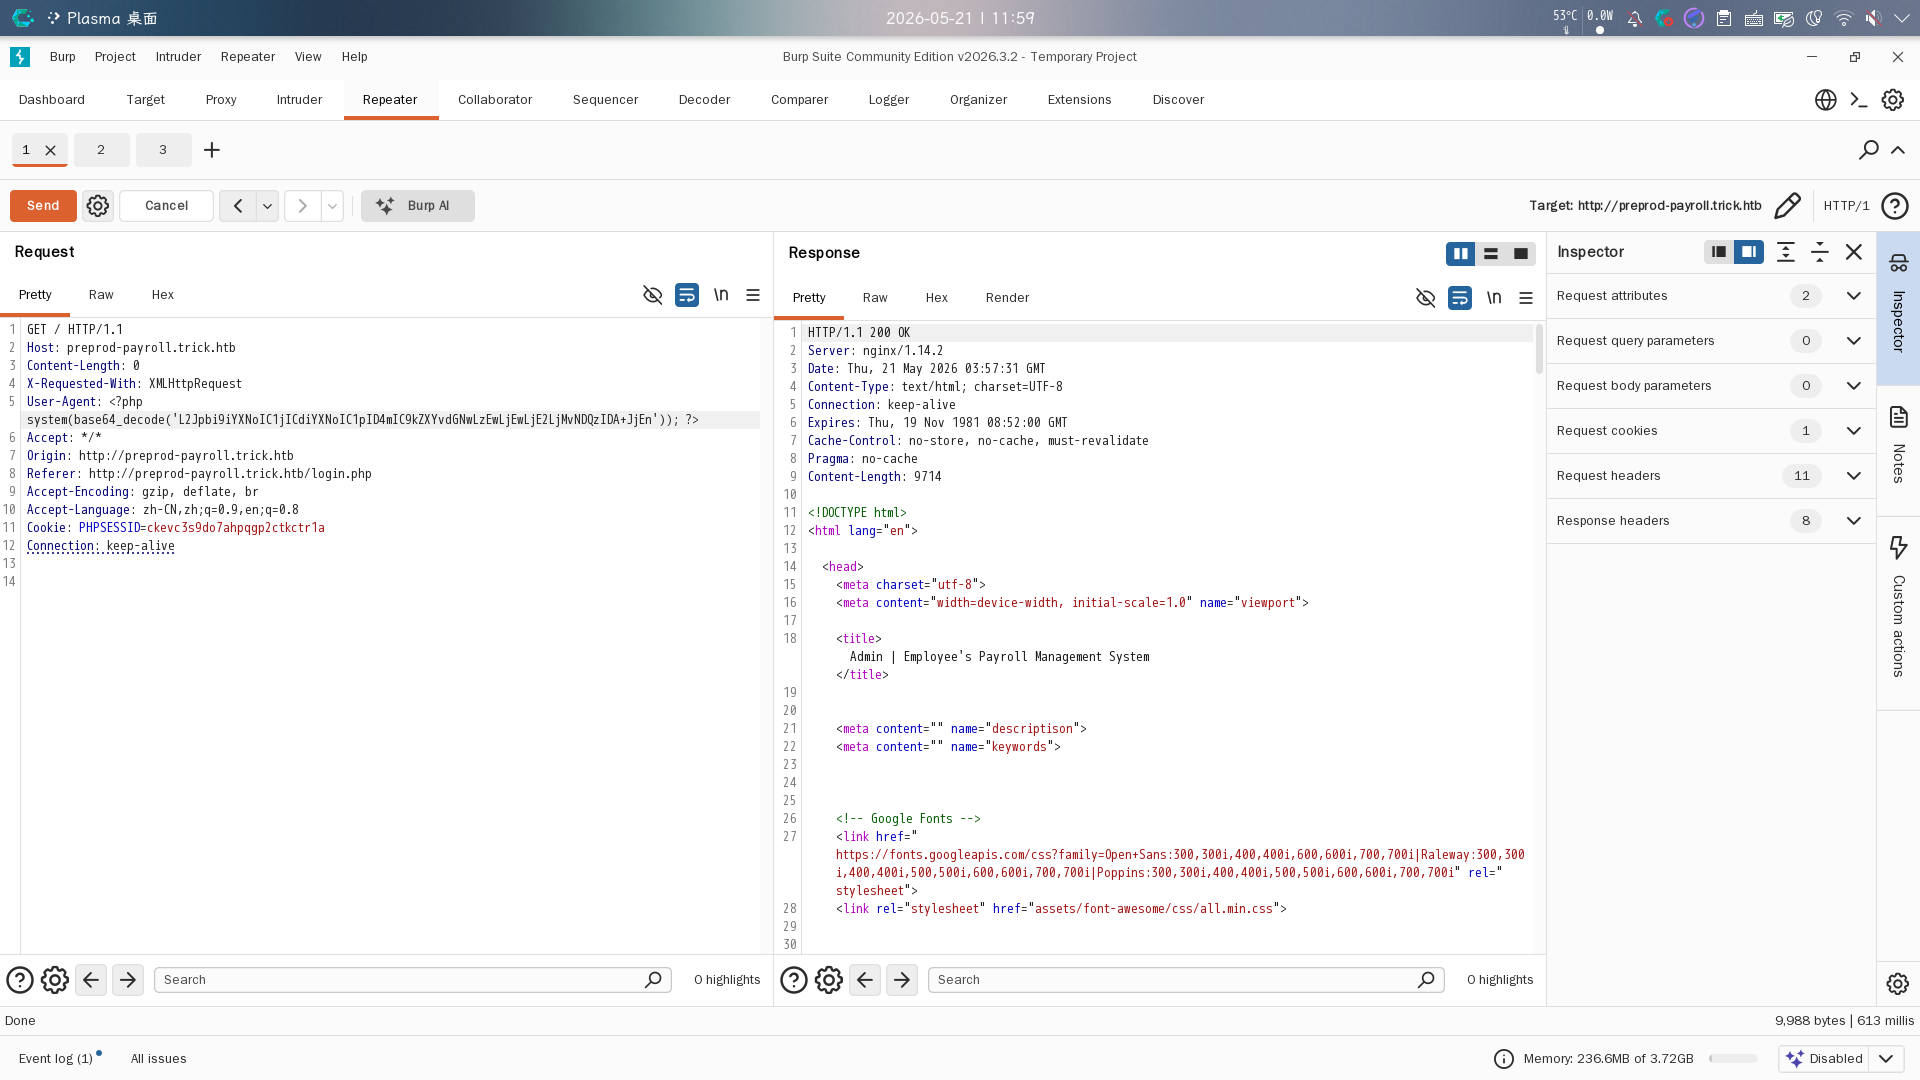Edit the target with the pencil icon
This screenshot has width=1920, height=1080.
click(1788, 206)
